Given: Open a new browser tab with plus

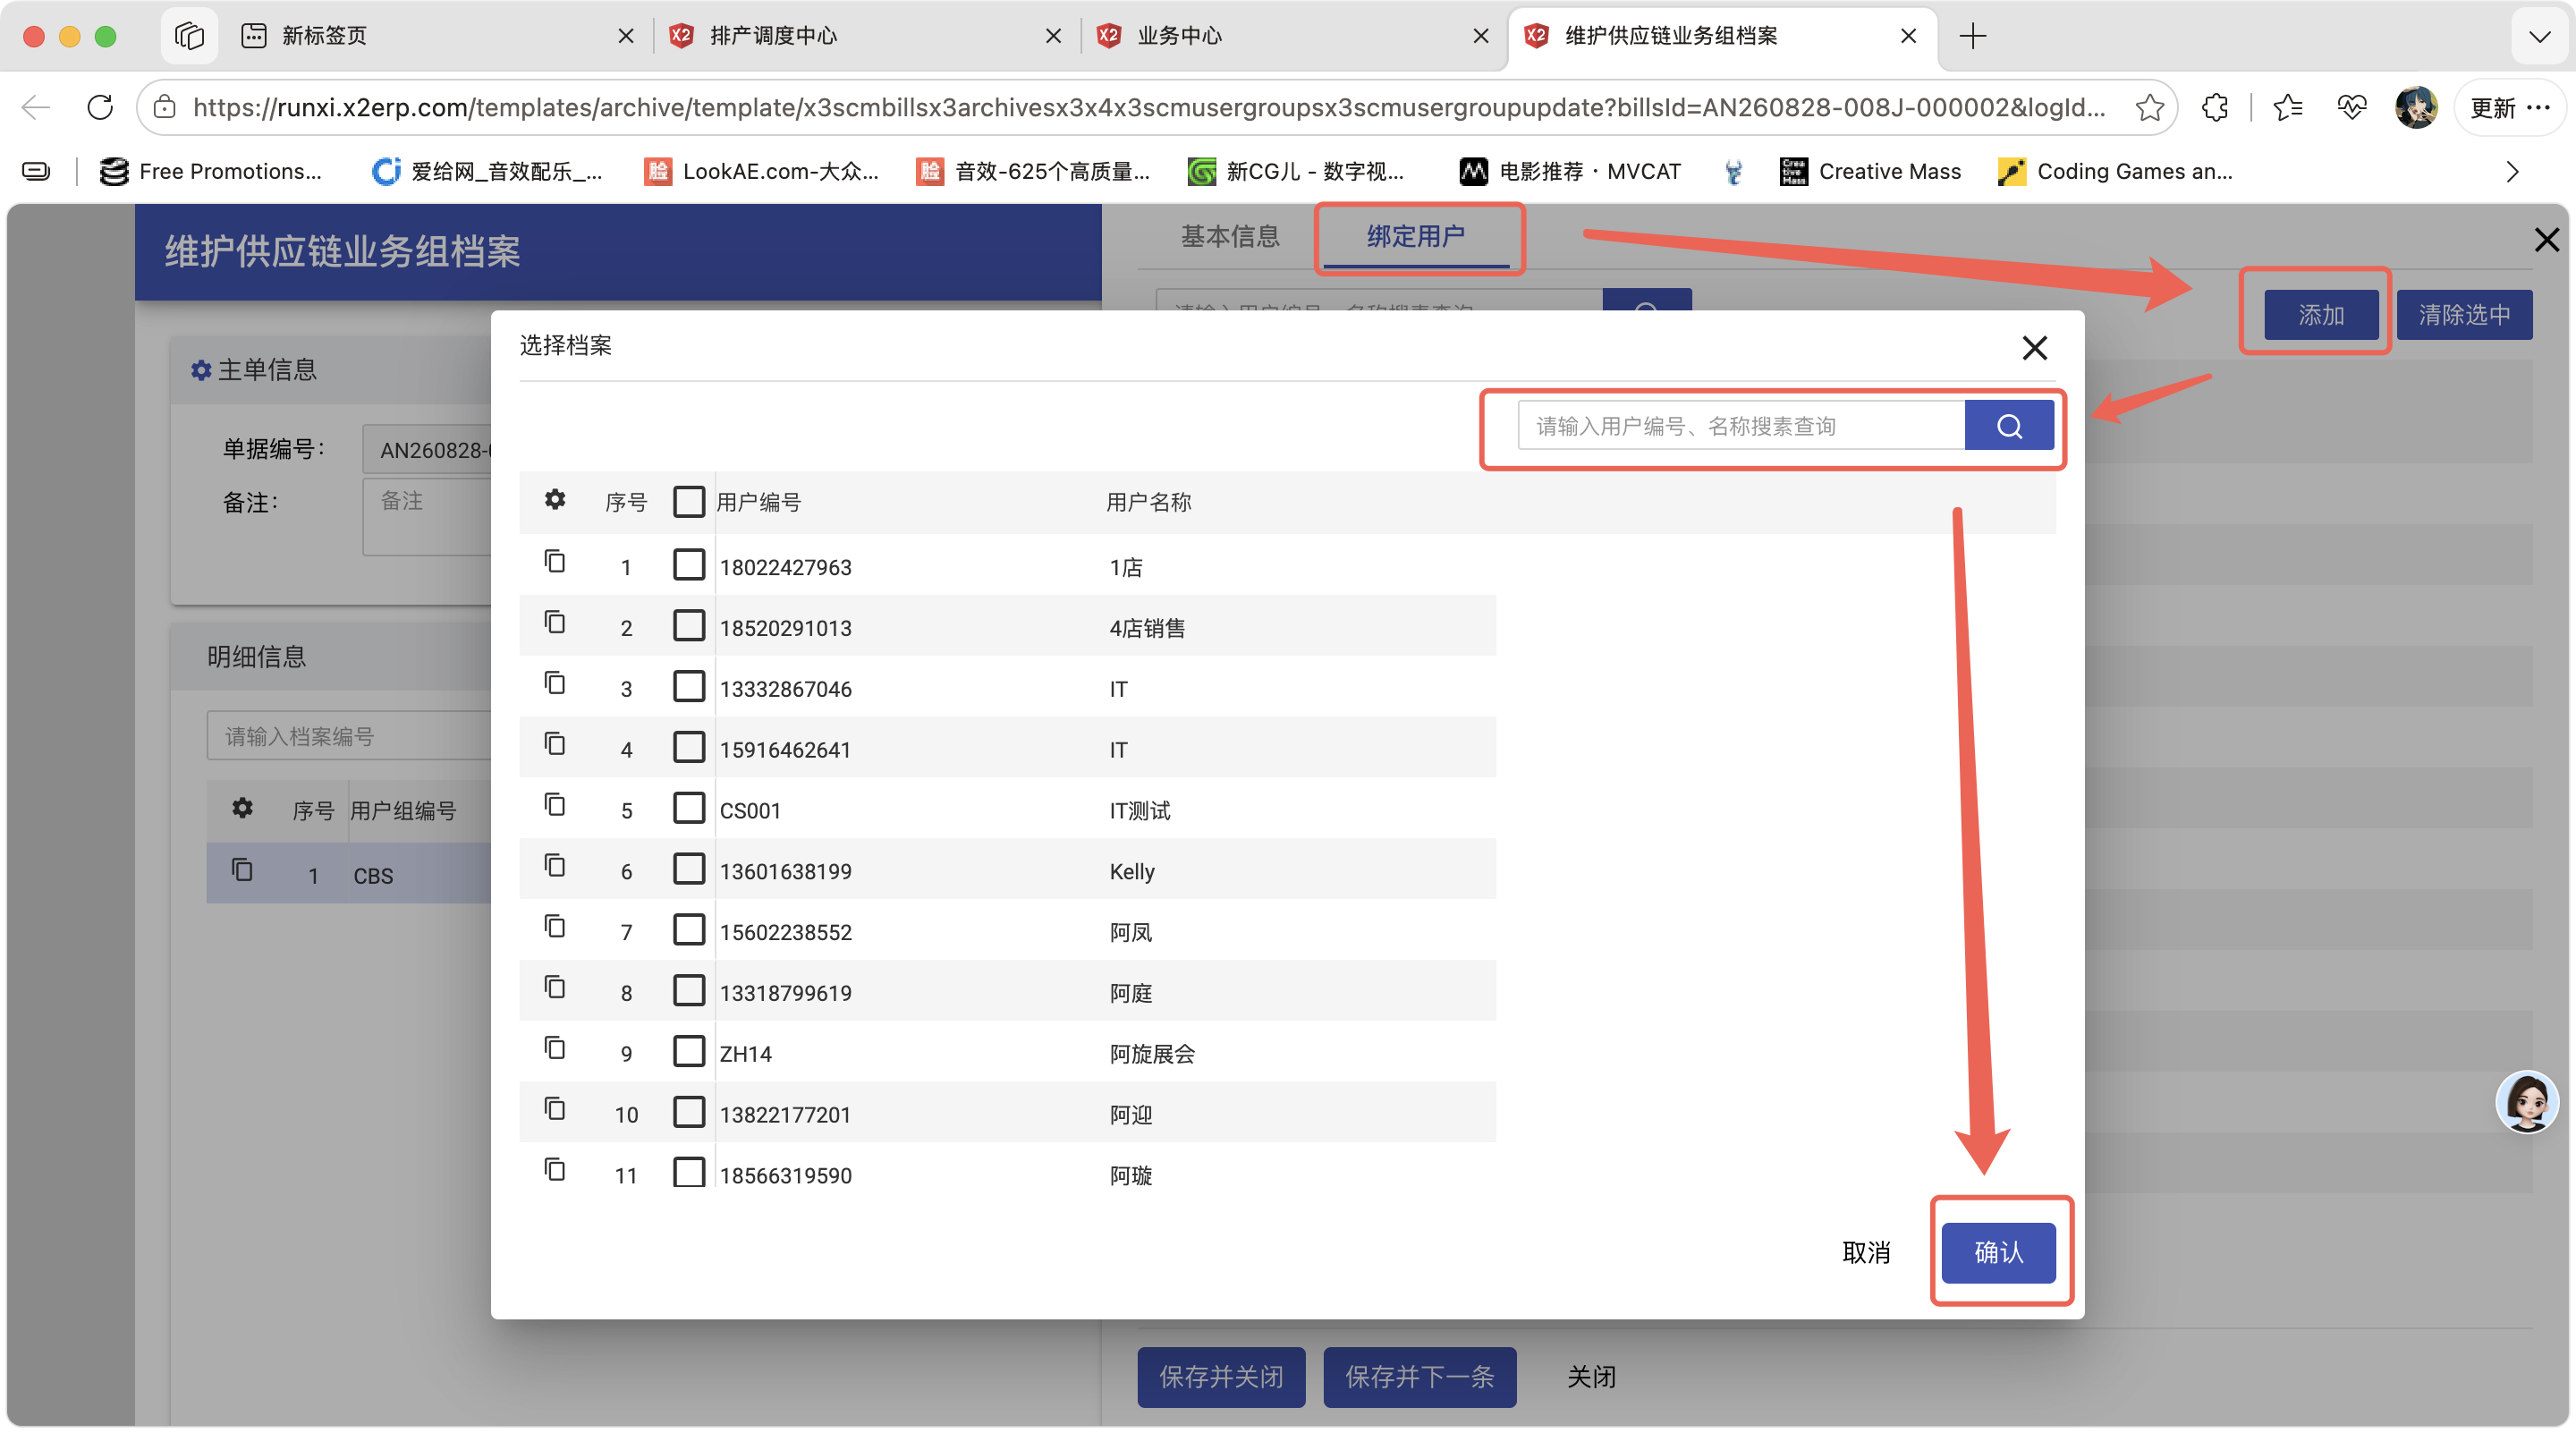Looking at the screenshot, I should tap(1972, 36).
